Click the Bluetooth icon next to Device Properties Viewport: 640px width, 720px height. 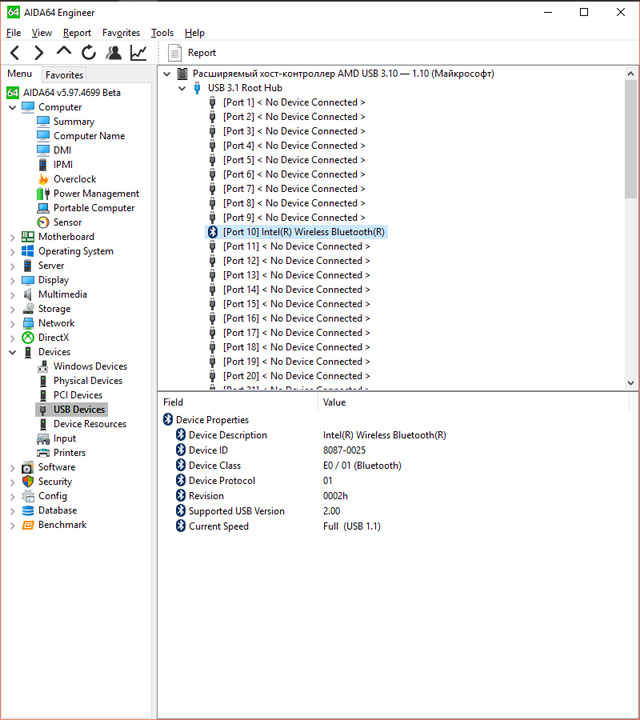[168, 420]
